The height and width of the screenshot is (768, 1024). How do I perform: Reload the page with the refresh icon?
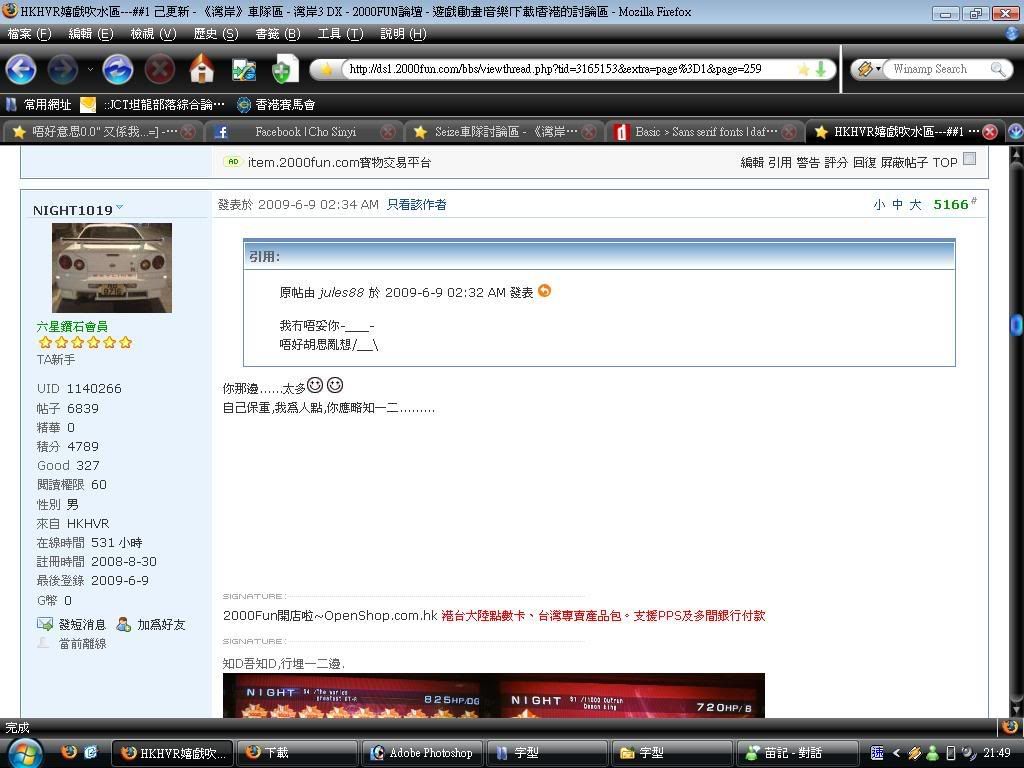coord(117,69)
